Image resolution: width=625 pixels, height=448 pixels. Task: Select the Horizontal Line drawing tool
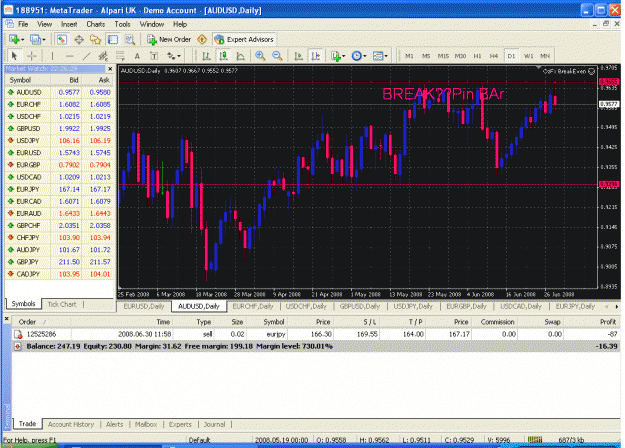point(69,56)
